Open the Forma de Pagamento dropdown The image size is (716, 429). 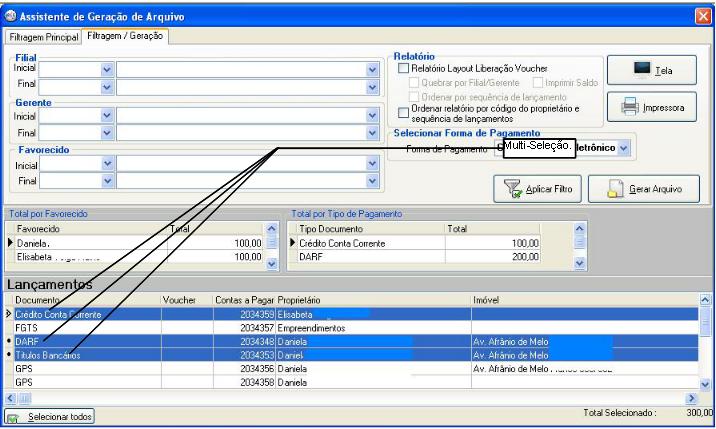pos(624,148)
